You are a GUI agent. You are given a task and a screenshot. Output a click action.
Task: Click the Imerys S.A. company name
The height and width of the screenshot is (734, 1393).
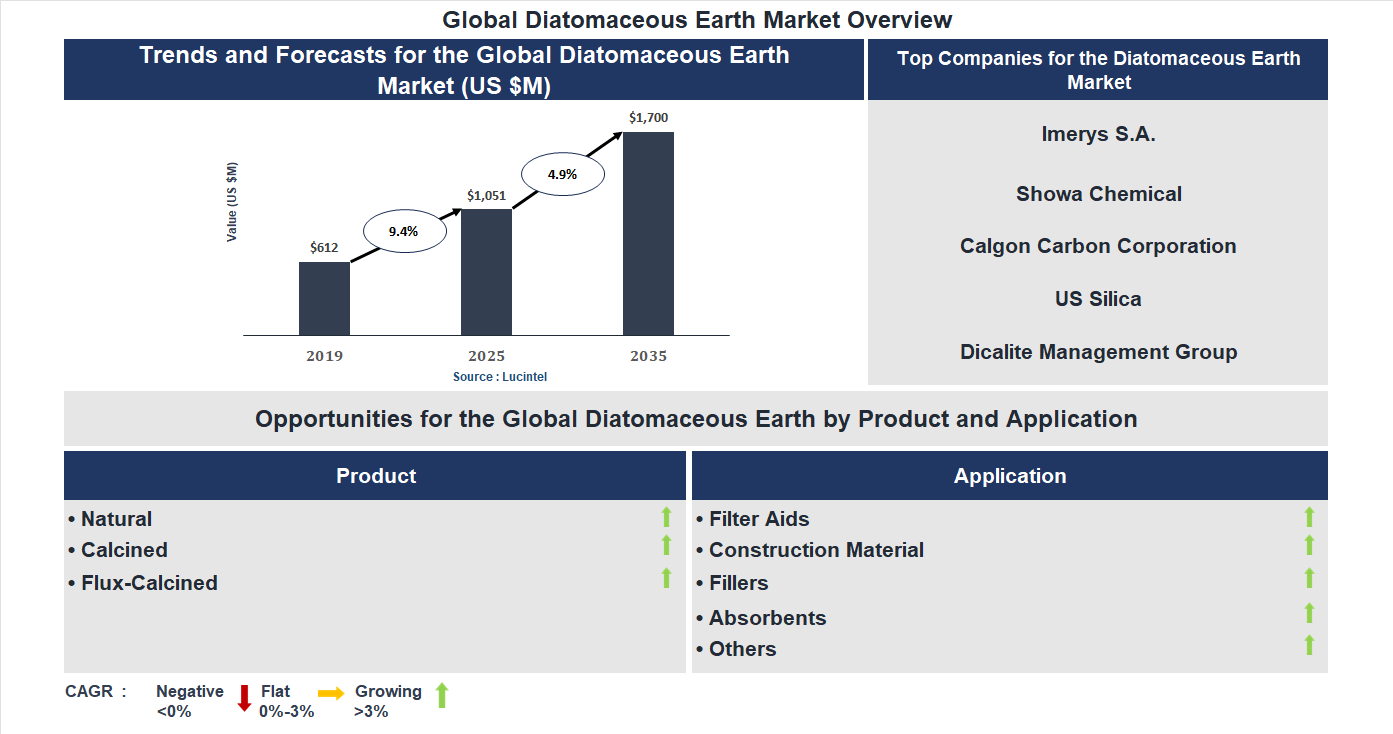[1098, 134]
